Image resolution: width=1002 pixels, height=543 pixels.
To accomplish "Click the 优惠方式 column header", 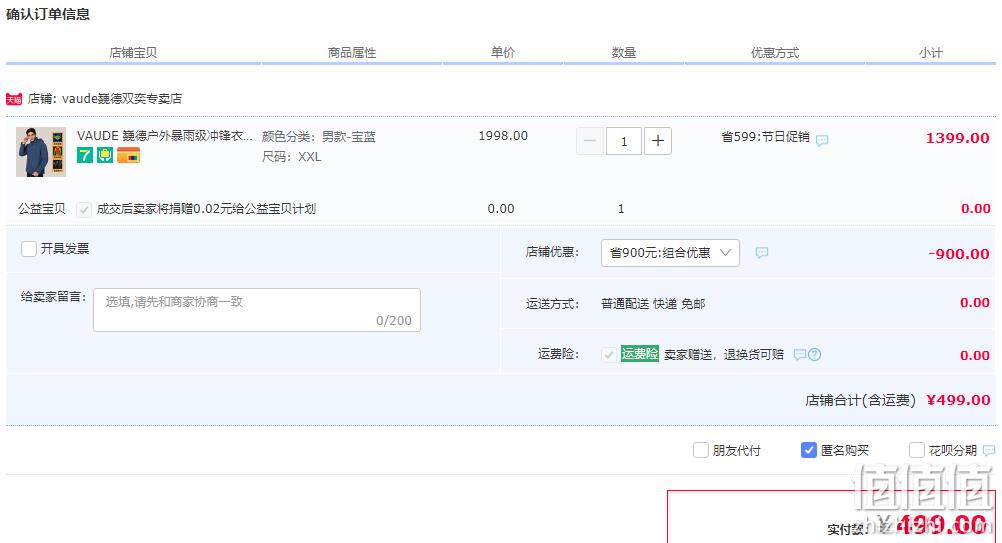I will click(x=775, y=52).
